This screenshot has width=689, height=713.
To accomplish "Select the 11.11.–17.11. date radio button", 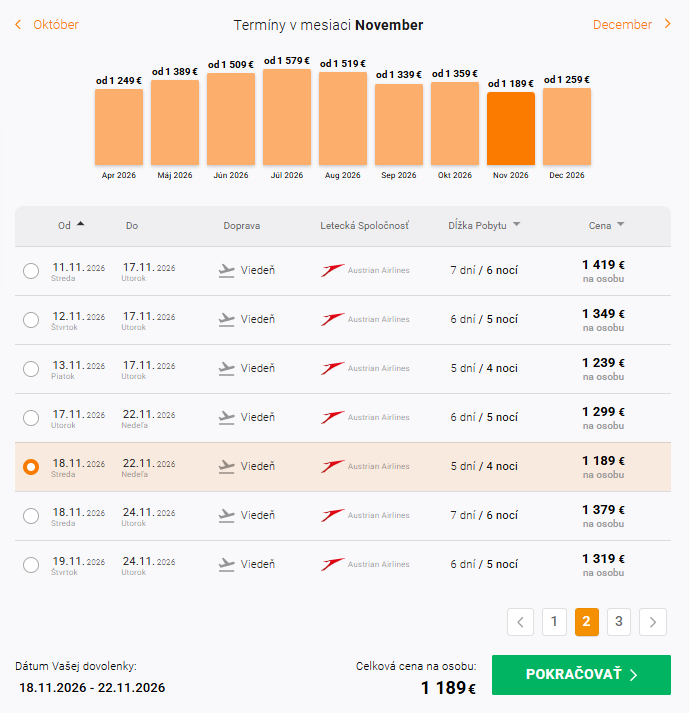I will pyautogui.click(x=31, y=270).
